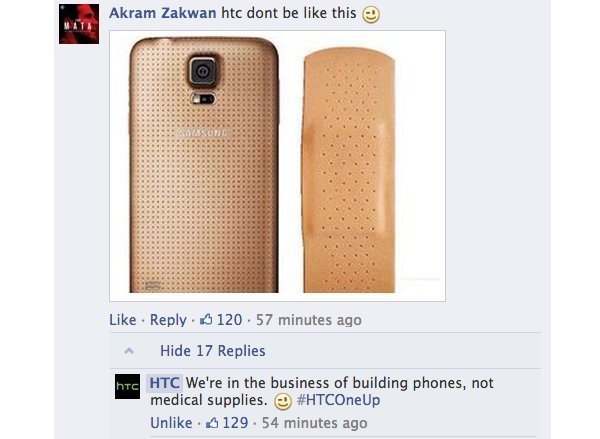Viewport: 600px width, 439px height.
Task: Unlike the HTC reply
Action: [x=171, y=423]
